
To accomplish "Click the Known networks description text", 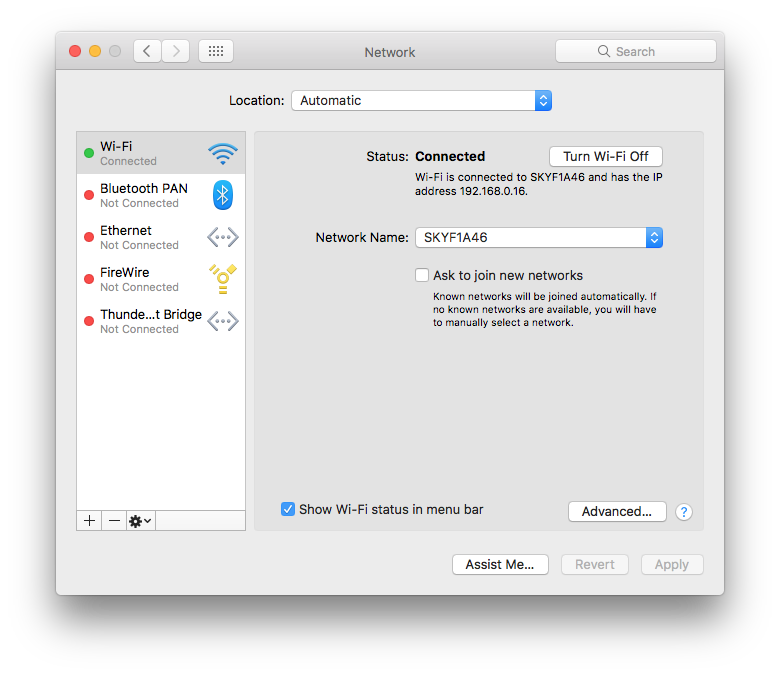I will coord(545,309).
